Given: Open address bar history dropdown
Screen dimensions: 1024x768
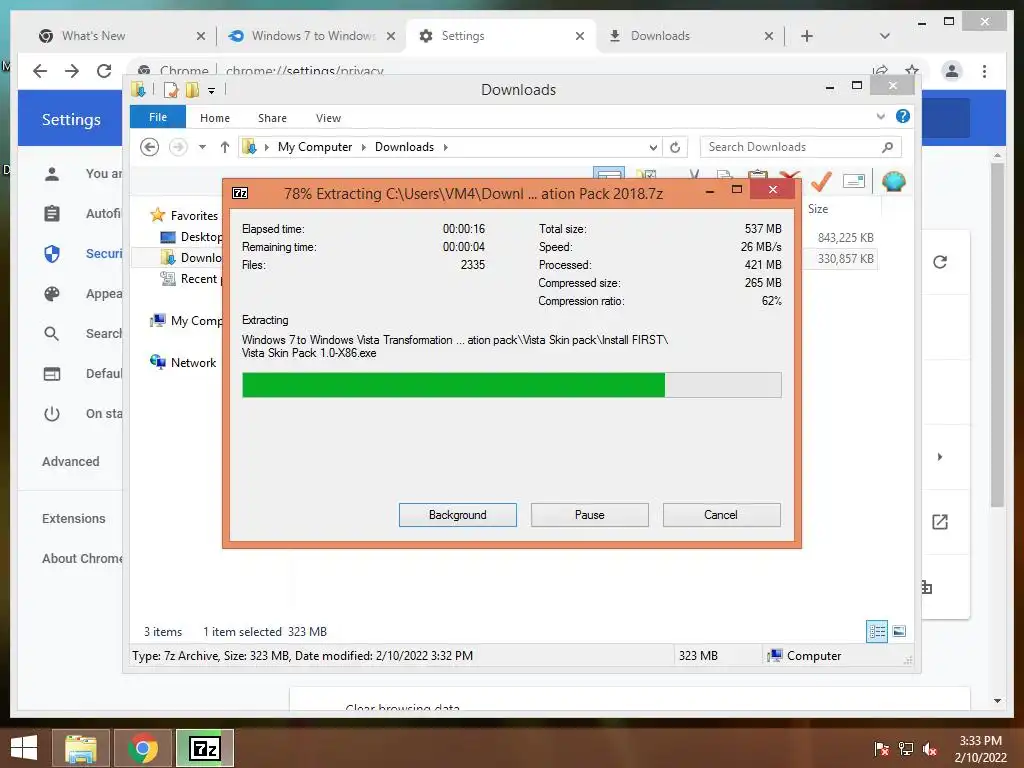Looking at the screenshot, I should 652,148.
